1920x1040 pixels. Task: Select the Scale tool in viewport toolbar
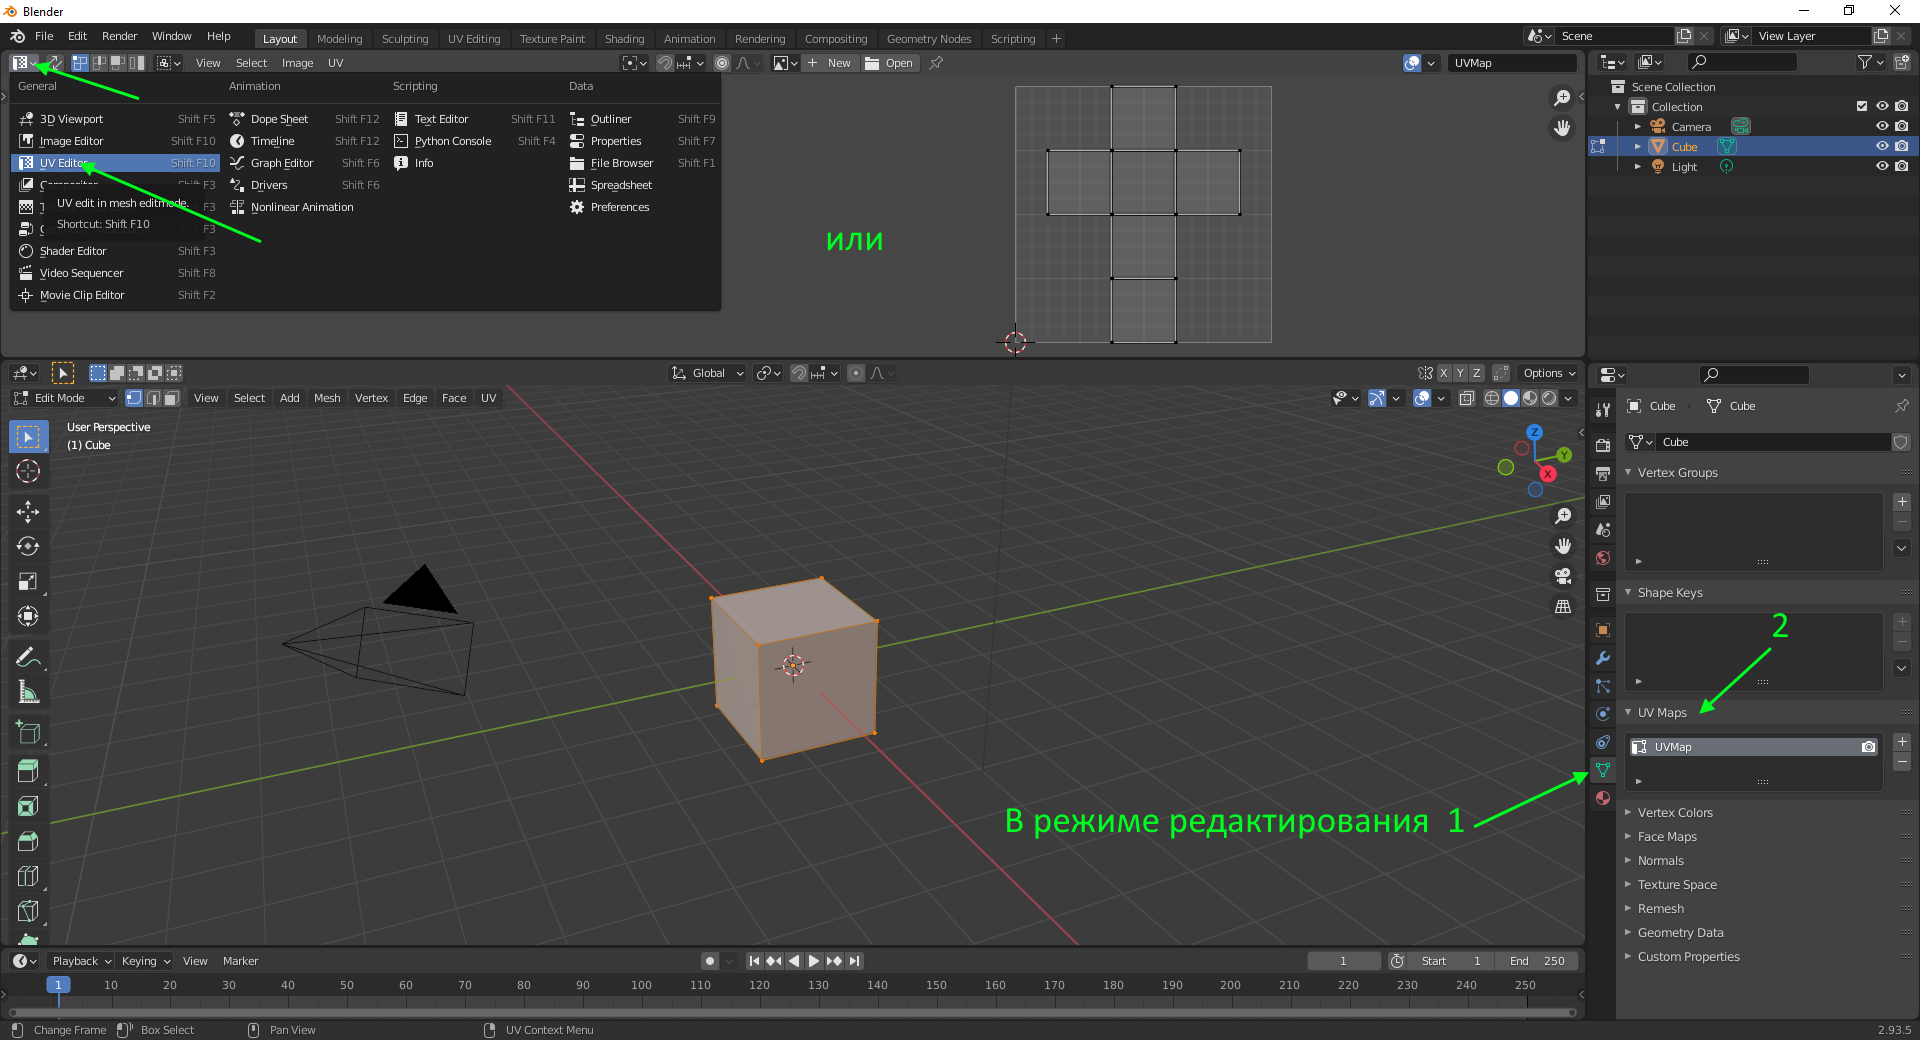28,582
